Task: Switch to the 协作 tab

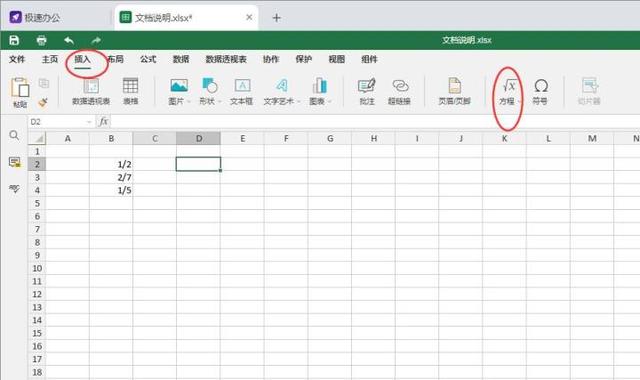Action: 271,60
